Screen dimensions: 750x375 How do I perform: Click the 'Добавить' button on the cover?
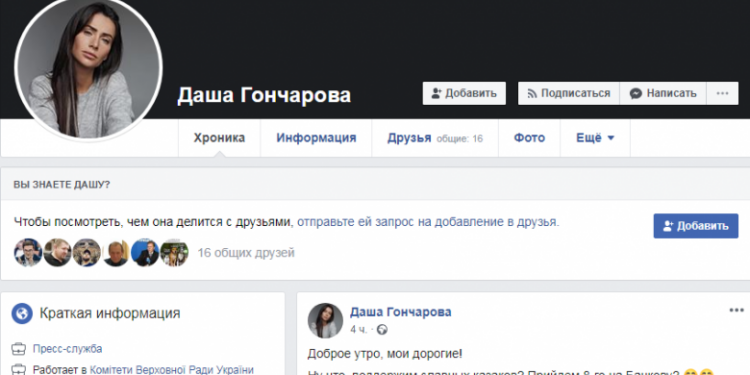(464, 93)
